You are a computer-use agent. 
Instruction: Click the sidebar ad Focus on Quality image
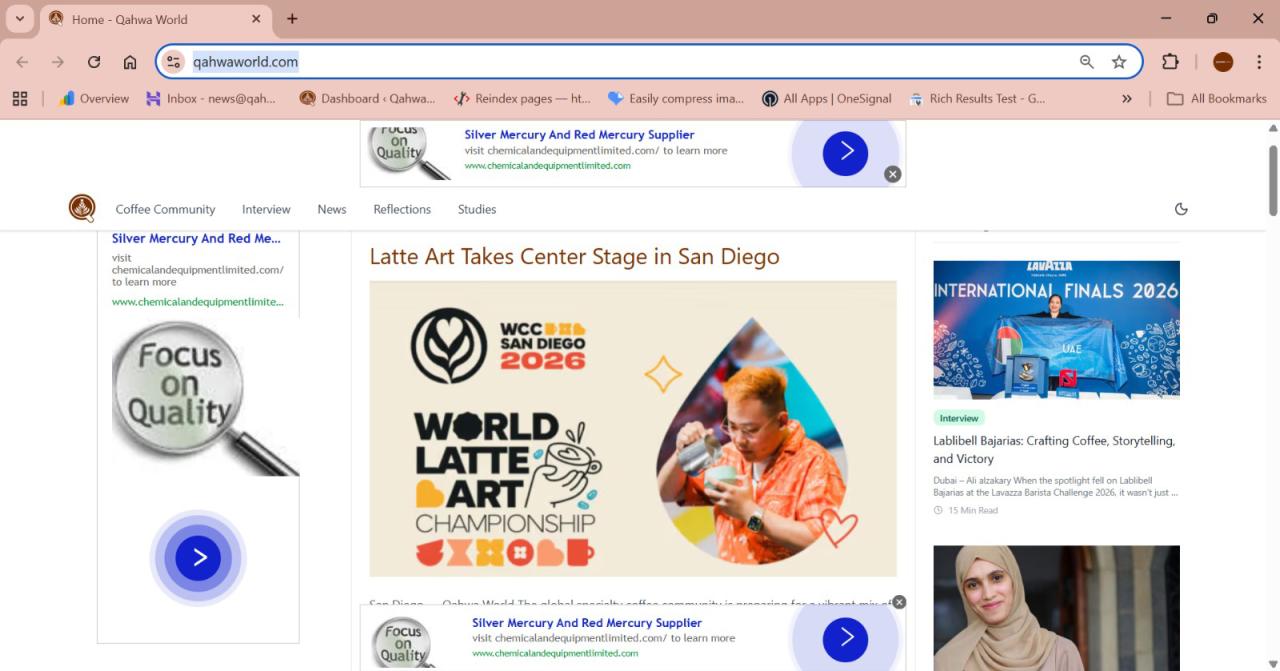pos(205,398)
